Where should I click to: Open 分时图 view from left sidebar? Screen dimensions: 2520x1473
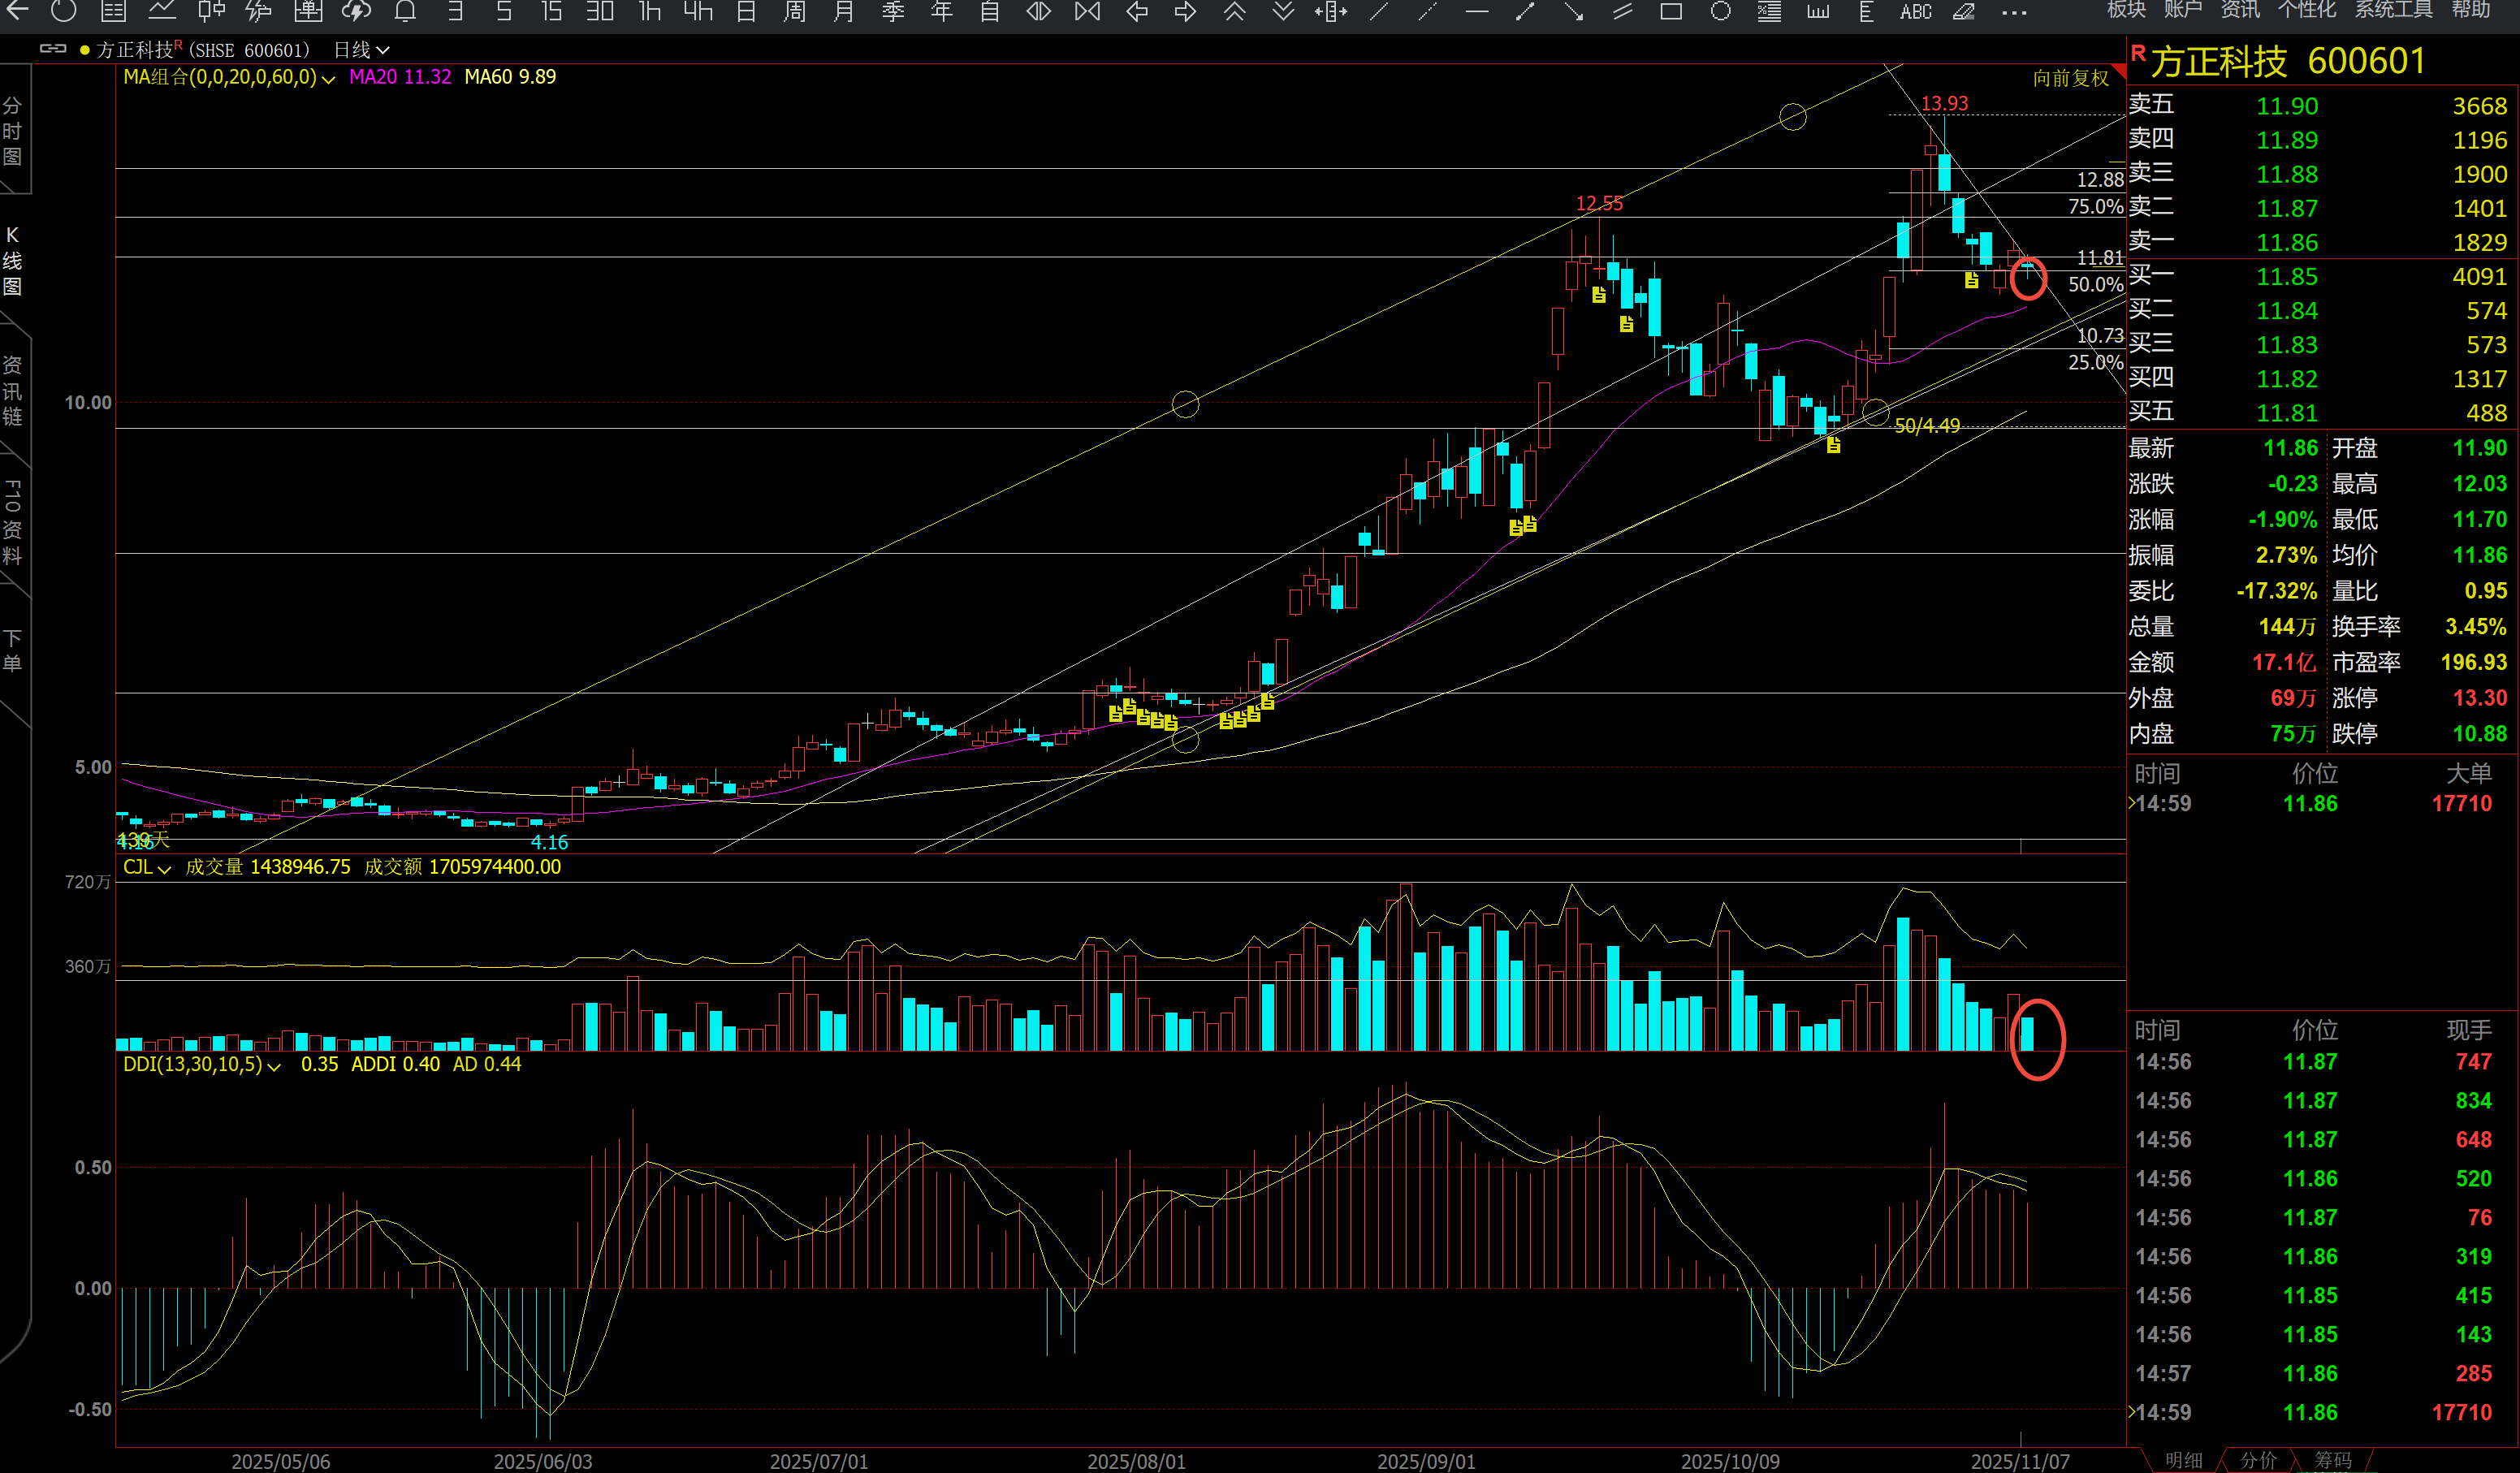click(13, 131)
